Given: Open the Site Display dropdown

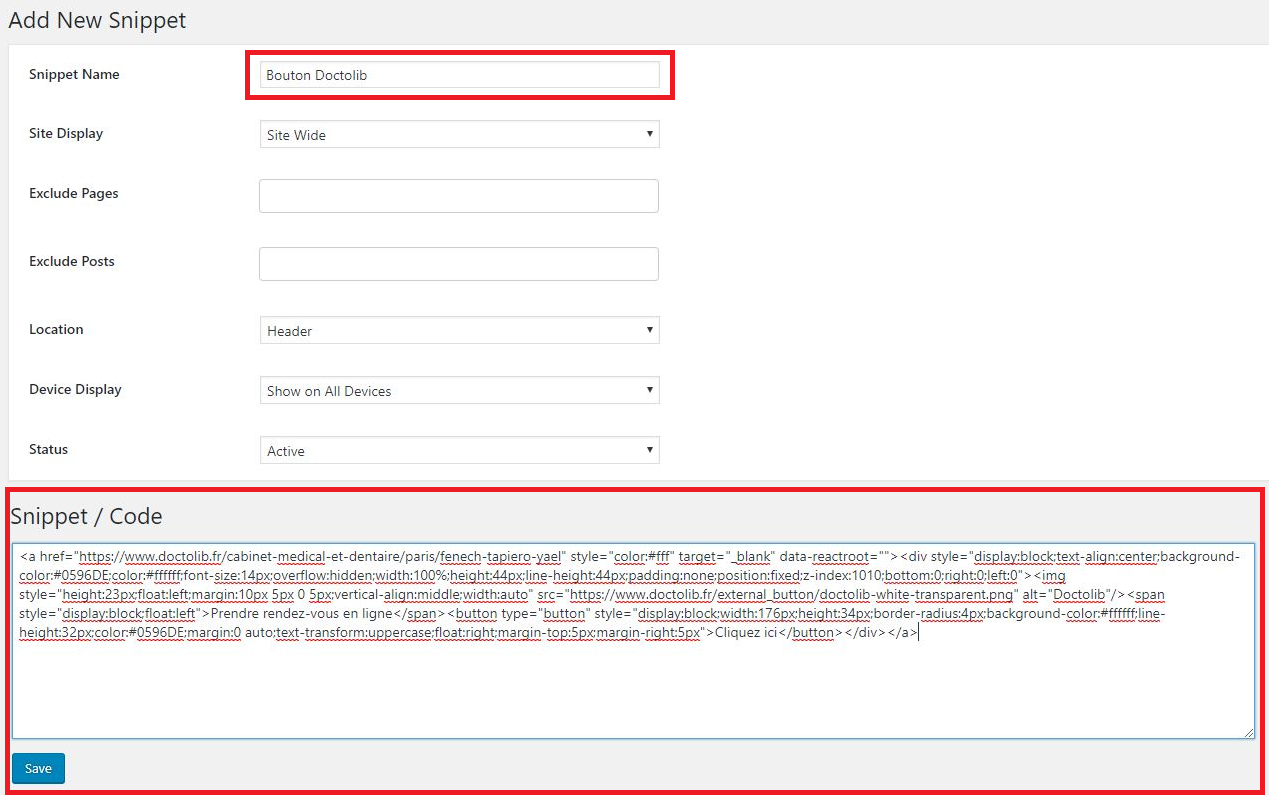Looking at the screenshot, I should [x=459, y=135].
